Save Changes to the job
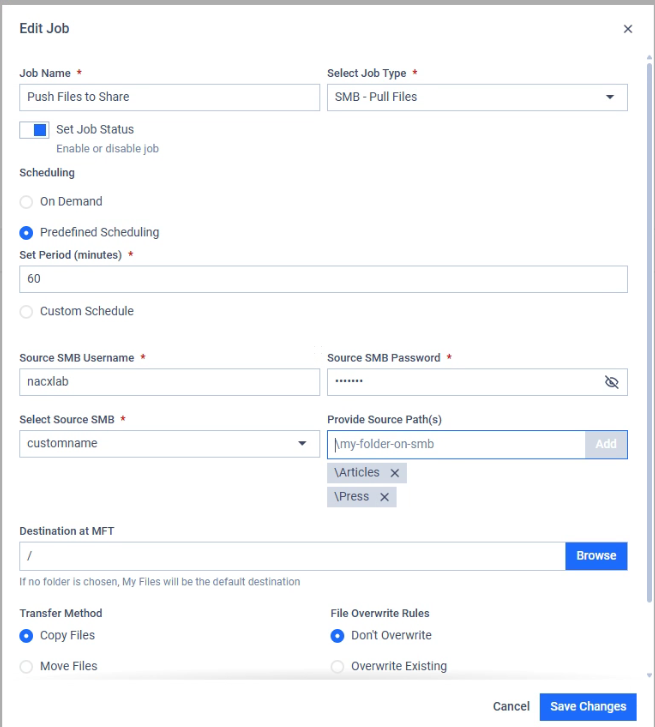This screenshot has width=655, height=727. (588, 707)
